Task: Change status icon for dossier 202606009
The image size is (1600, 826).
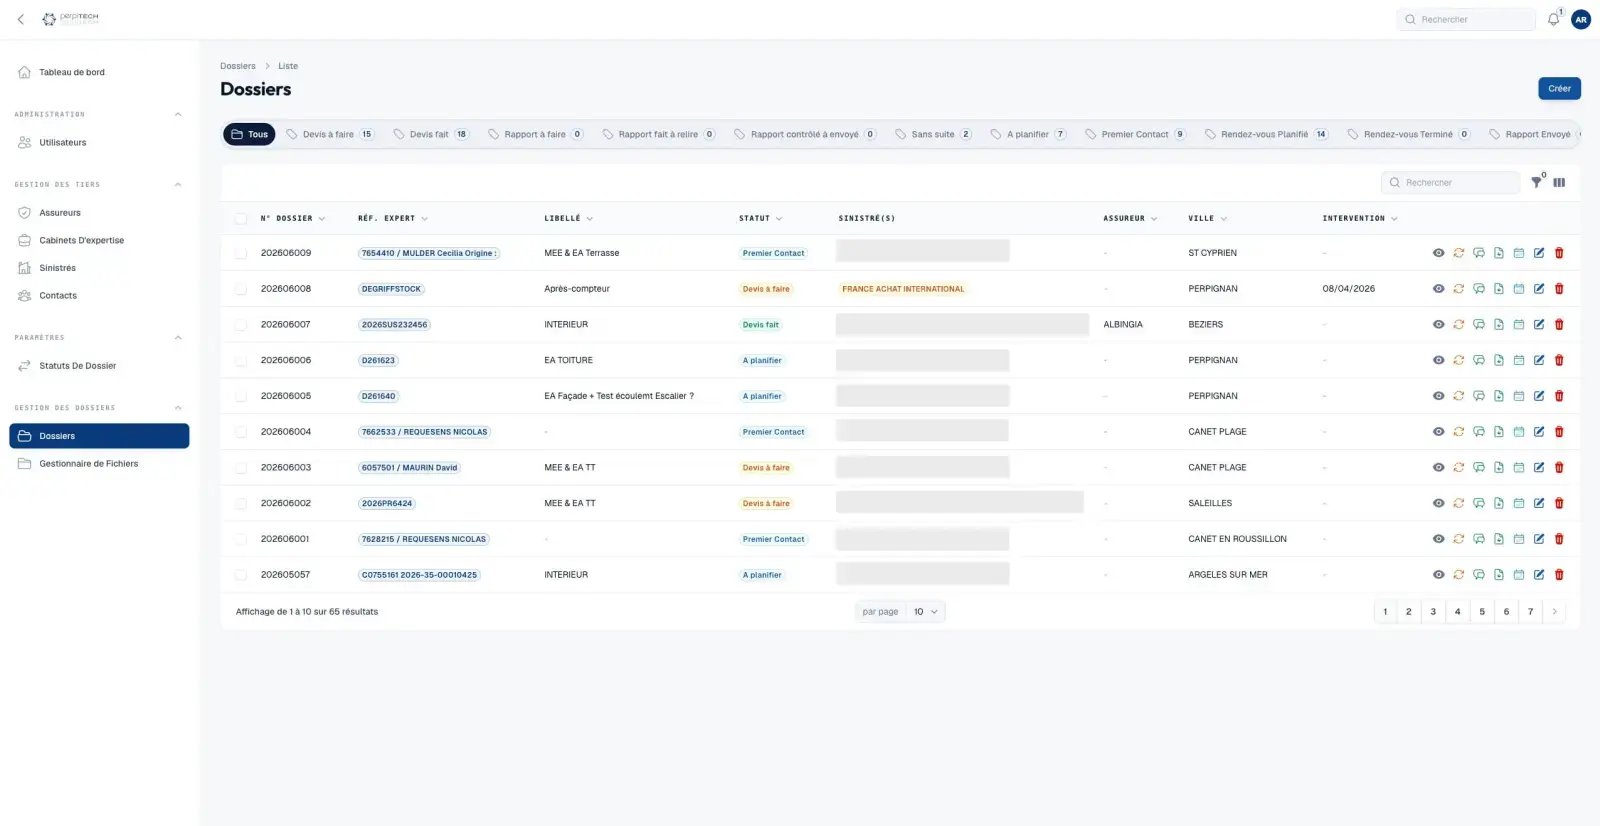Action: point(1459,253)
